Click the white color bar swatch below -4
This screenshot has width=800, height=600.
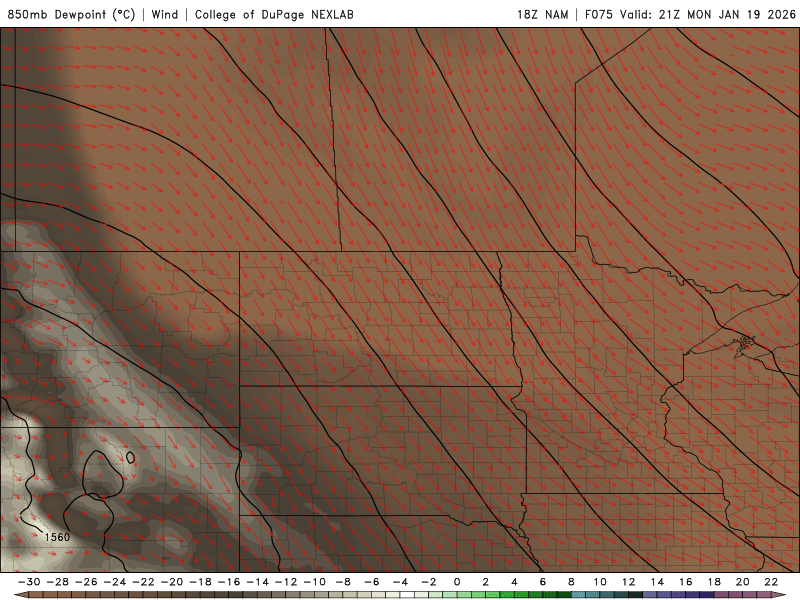click(x=407, y=595)
